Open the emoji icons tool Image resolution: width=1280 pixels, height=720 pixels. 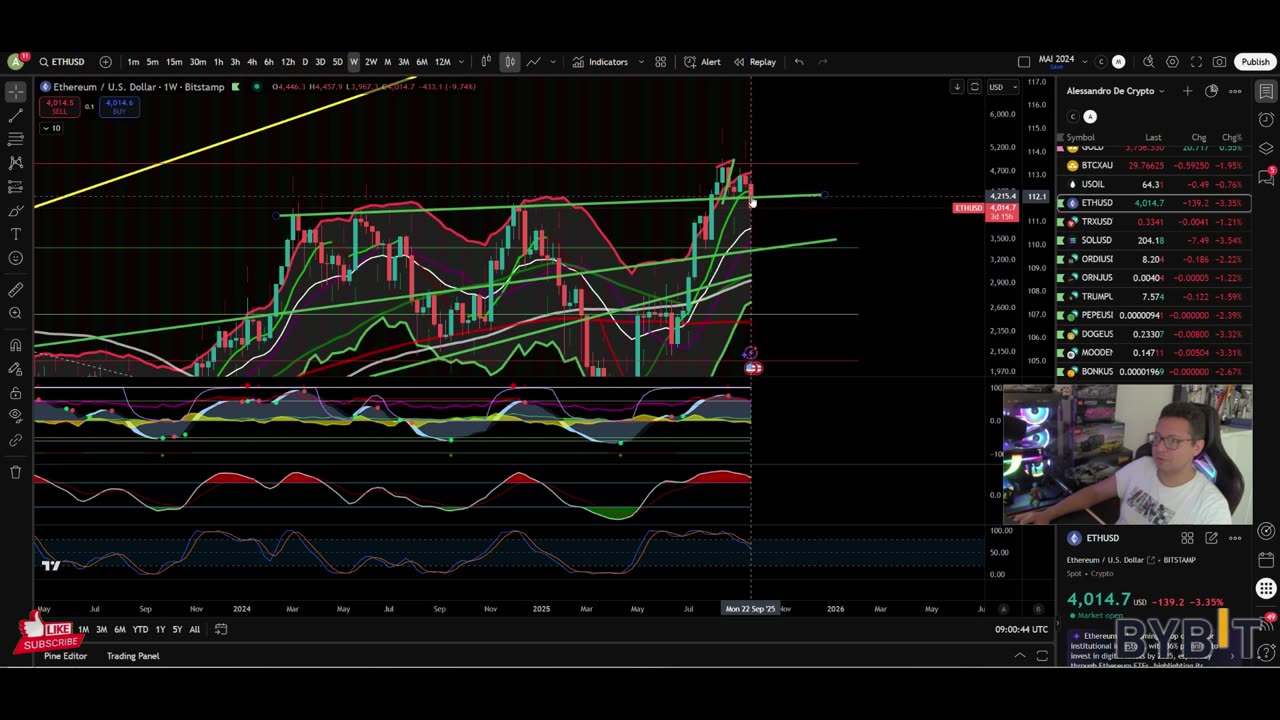click(x=16, y=258)
